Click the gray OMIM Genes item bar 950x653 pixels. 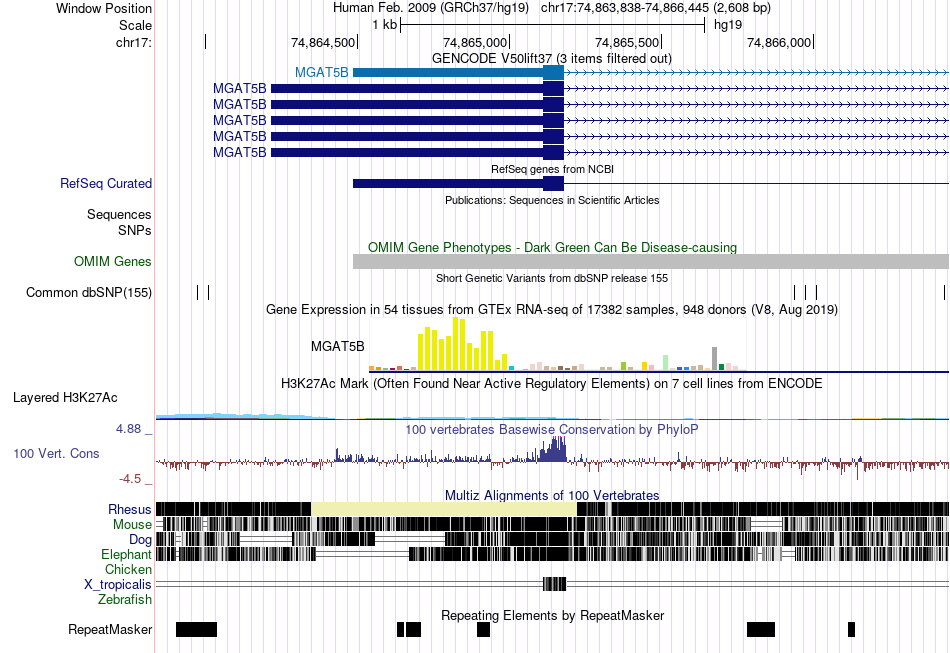click(651, 262)
